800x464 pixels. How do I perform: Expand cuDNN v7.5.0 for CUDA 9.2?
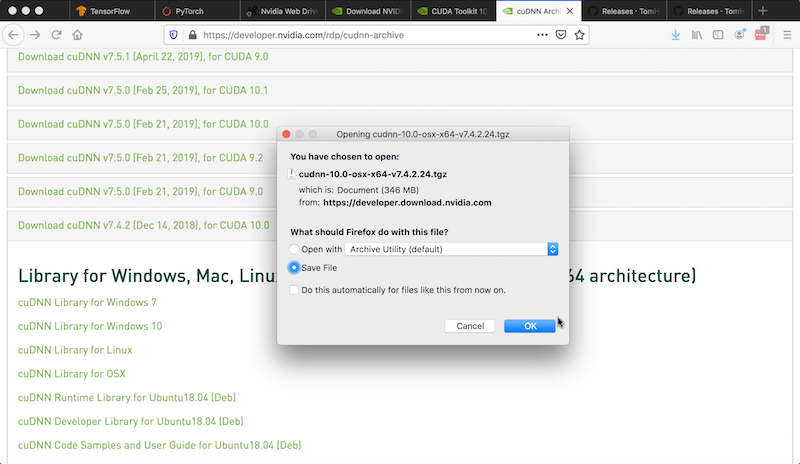click(141, 158)
